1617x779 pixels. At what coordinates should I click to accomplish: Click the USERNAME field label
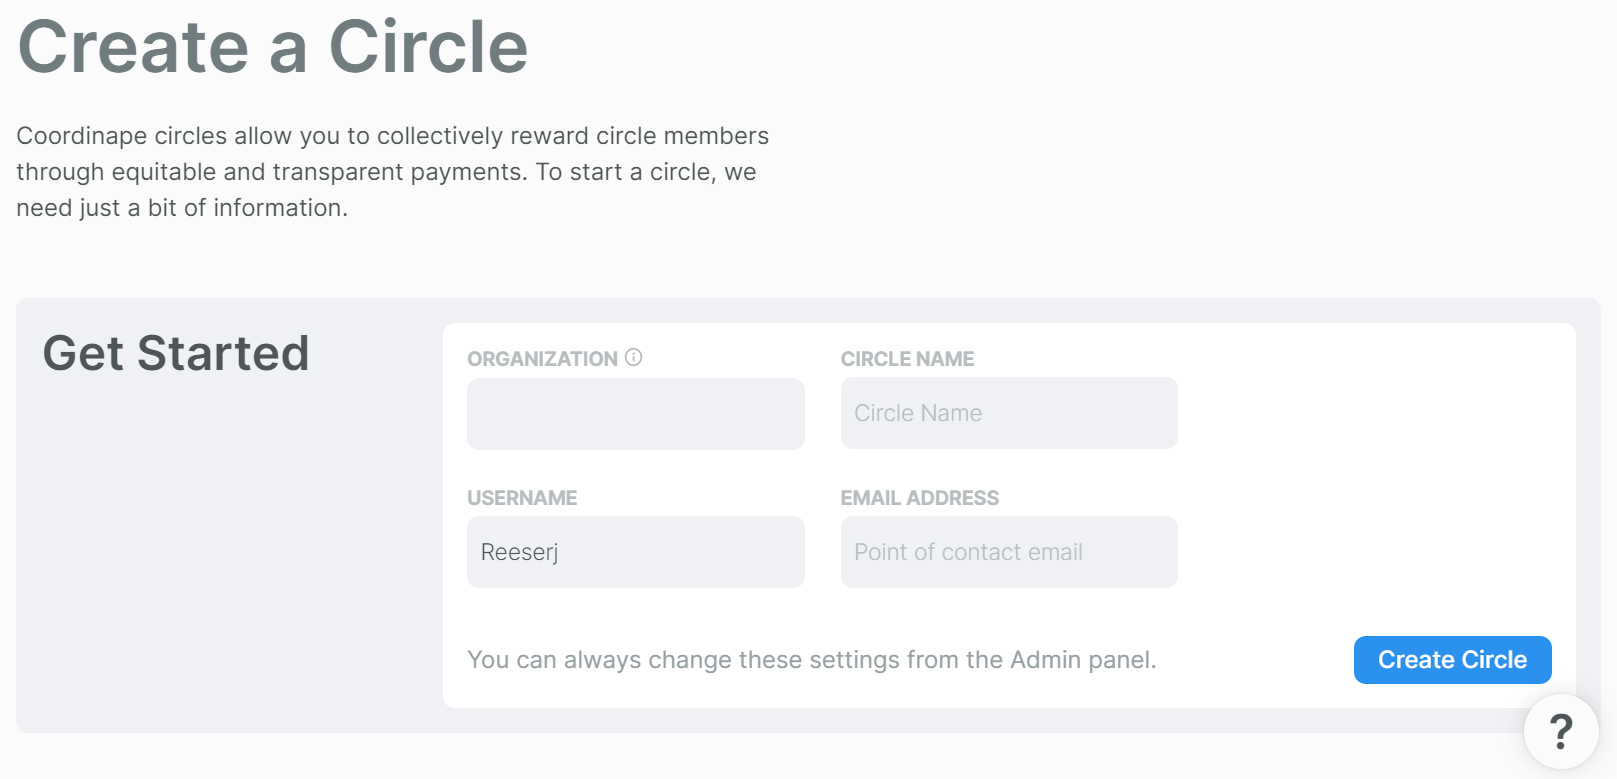tap(522, 498)
